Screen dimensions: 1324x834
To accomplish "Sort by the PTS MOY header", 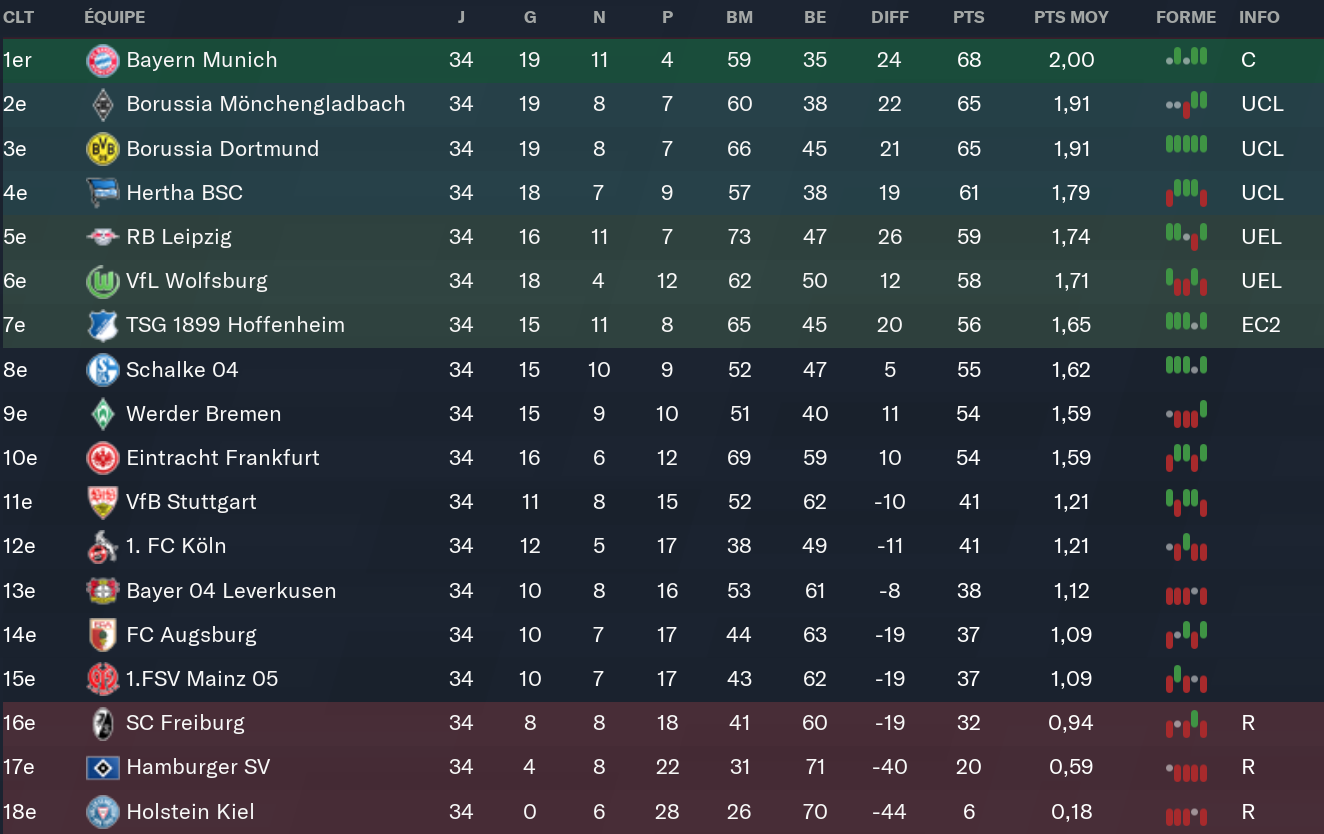I will click(1071, 17).
